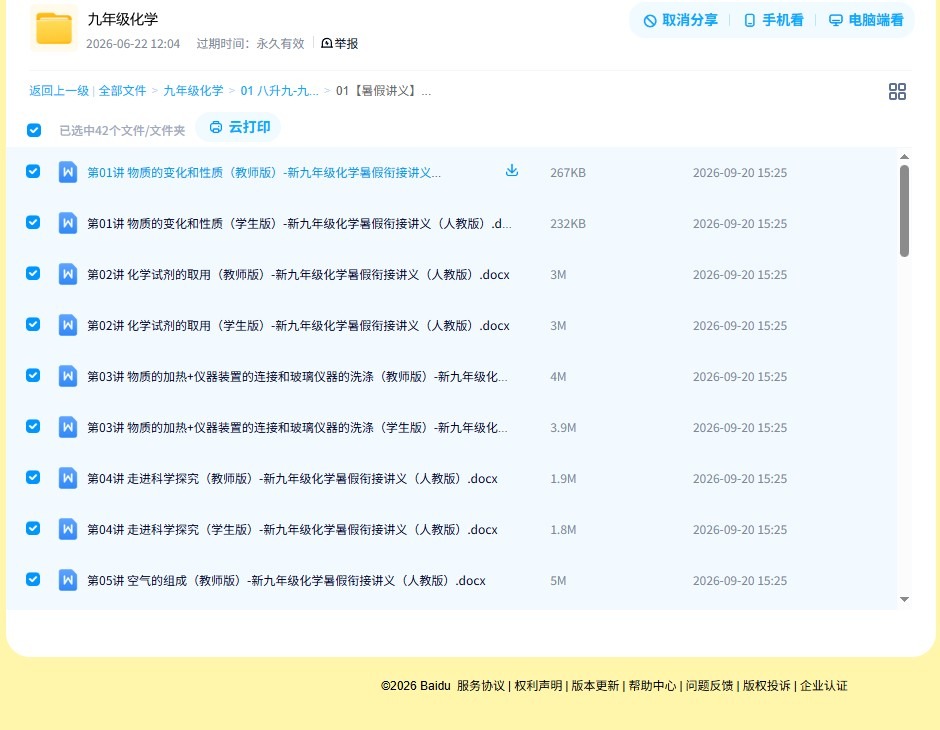This screenshot has width=940, height=730.
Task: Click the 九年级化学 share title text
Action: pos(123,19)
